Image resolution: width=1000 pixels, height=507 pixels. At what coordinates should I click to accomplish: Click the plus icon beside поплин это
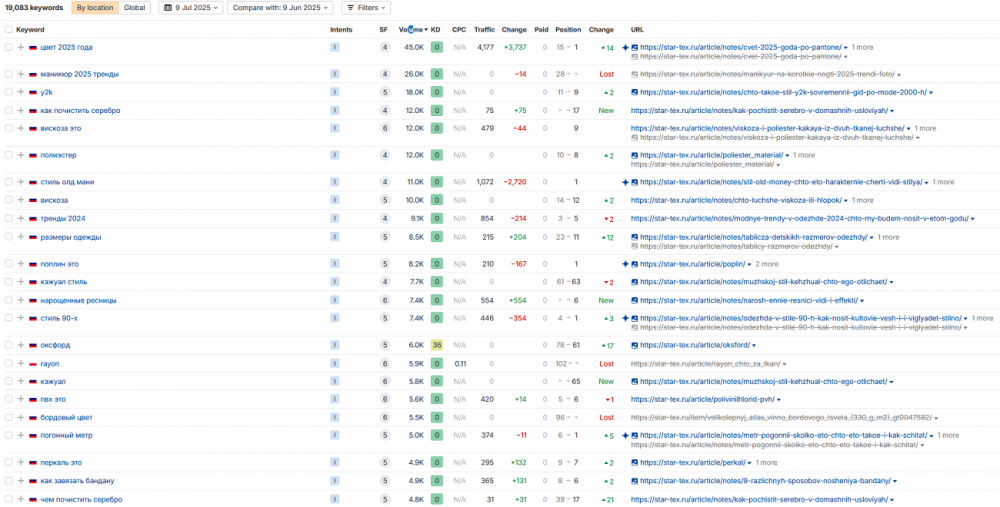(x=20, y=263)
